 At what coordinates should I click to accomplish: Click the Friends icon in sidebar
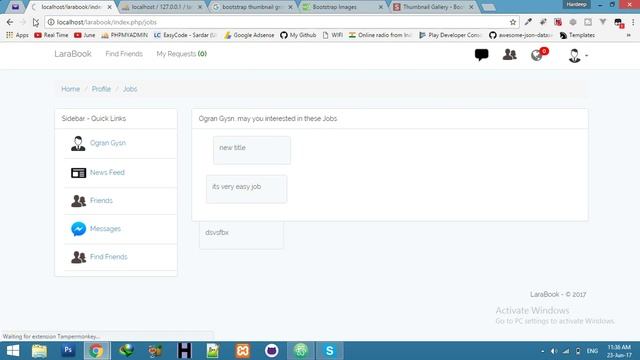[x=78, y=200]
